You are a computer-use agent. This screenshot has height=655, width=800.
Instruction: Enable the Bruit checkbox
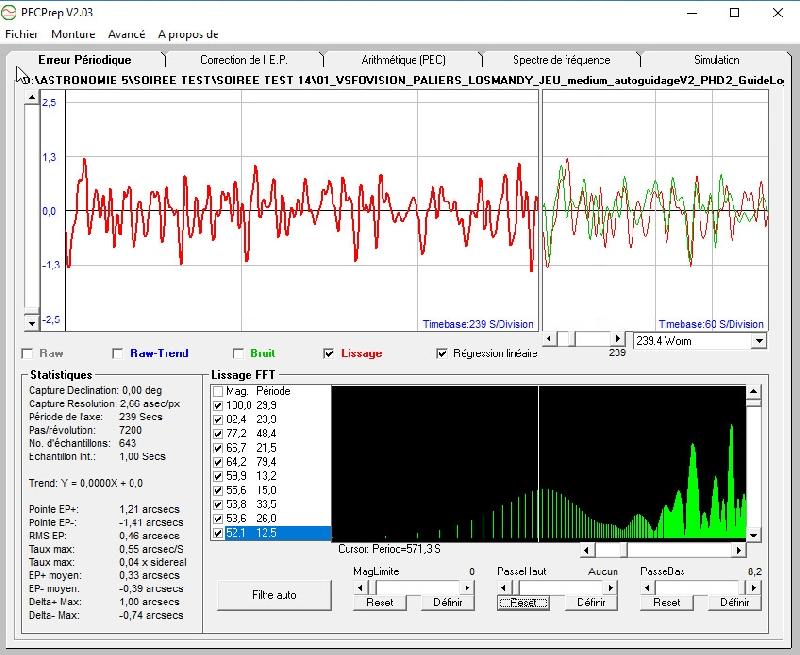(x=238, y=354)
